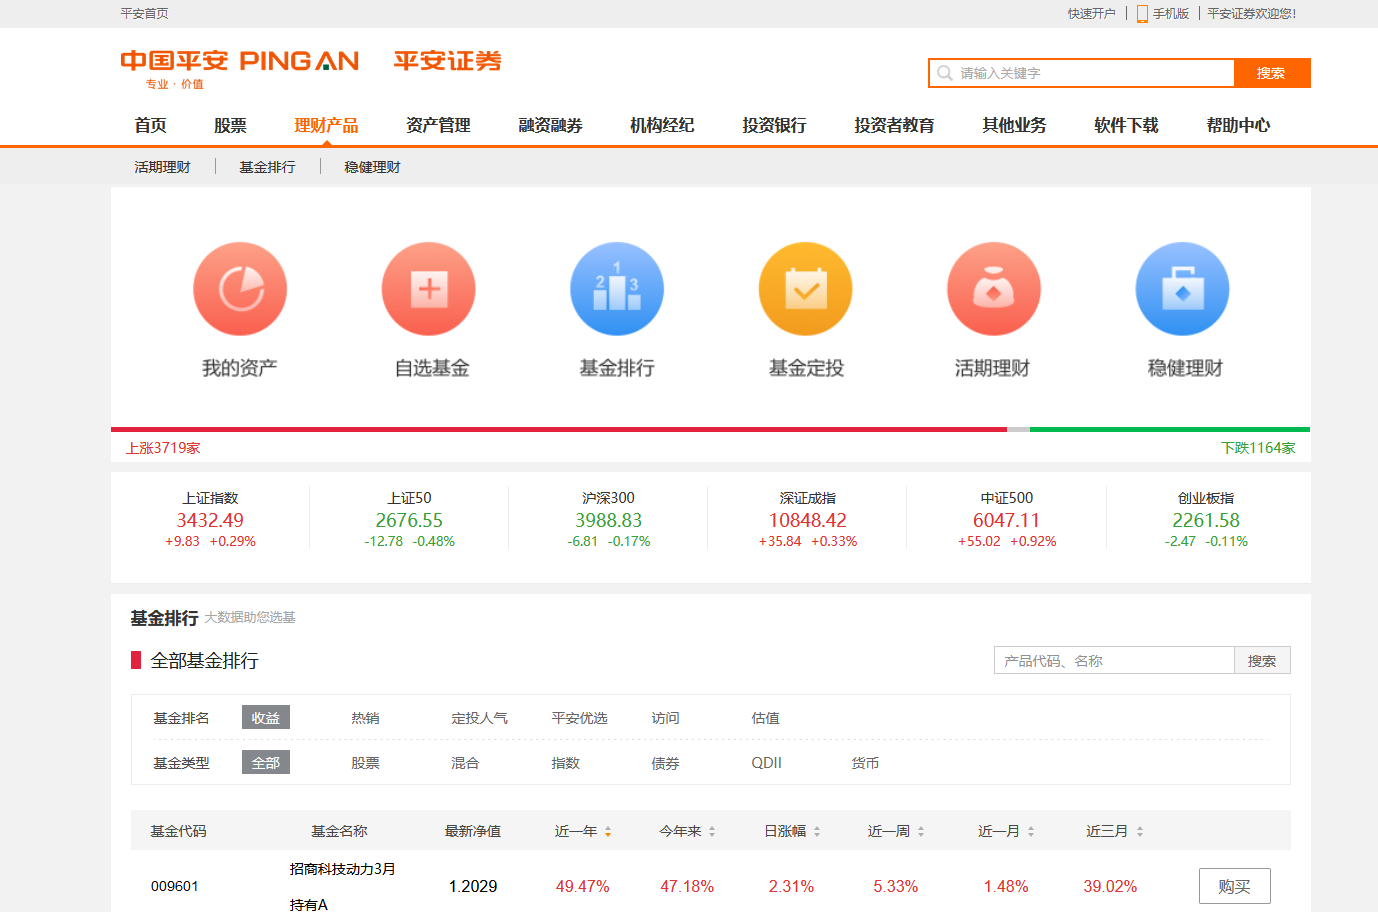Open the 基金定投 calendar icon
Viewport: 1378px width, 912px height.
click(806, 289)
